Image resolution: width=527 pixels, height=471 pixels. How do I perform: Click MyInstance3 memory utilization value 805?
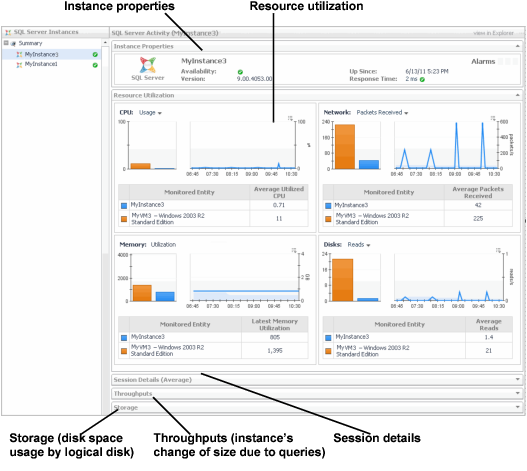(x=275, y=337)
